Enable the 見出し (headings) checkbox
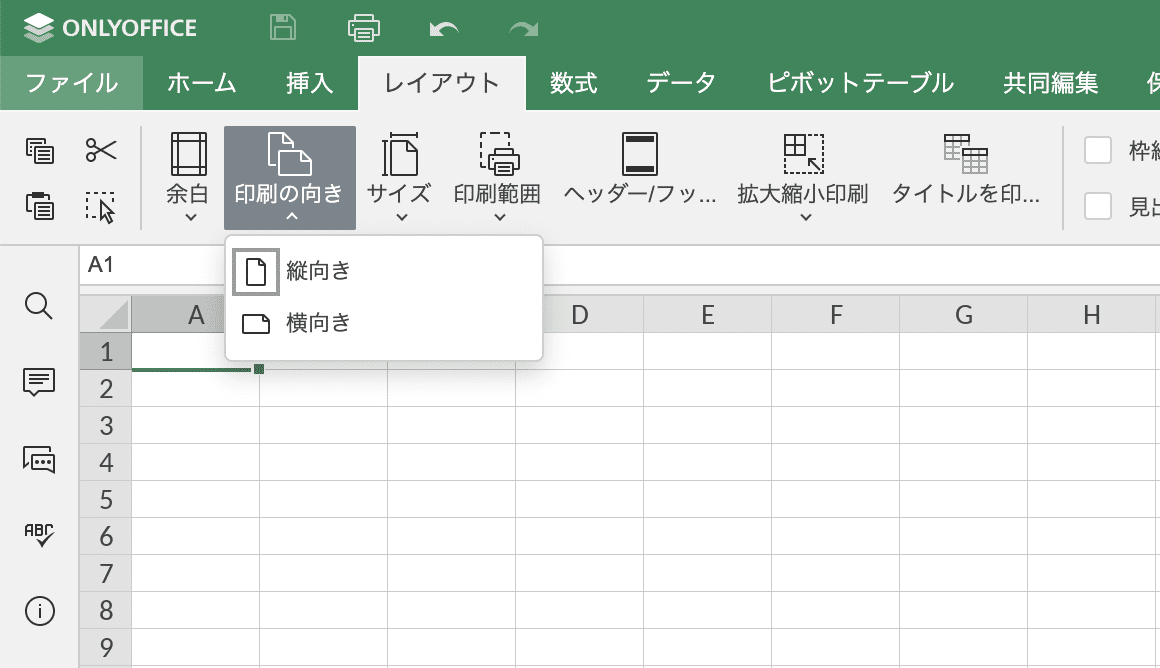Image resolution: width=1160 pixels, height=668 pixels. [x=1099, y=205]
